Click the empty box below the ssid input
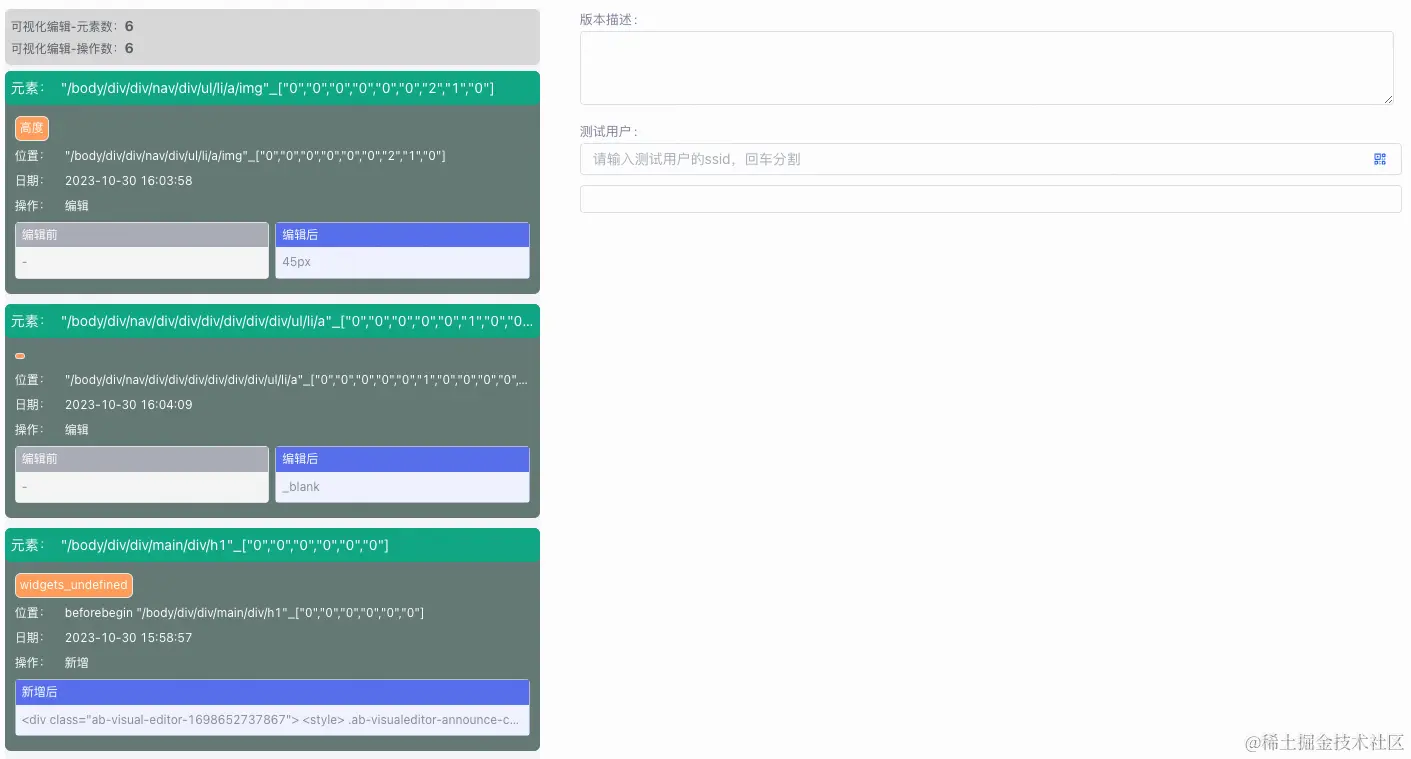Image resolution: width=1411 pixels, height=759 pixels. (990, 199)
